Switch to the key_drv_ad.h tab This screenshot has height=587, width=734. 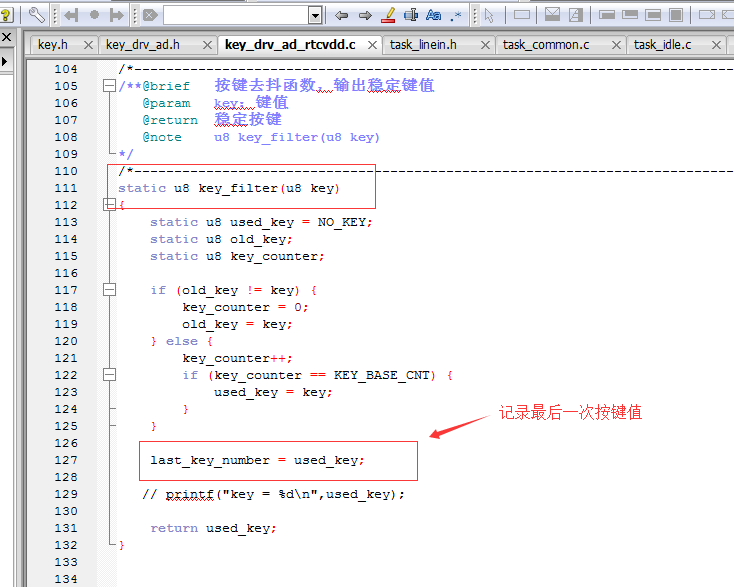coord(143,45)
